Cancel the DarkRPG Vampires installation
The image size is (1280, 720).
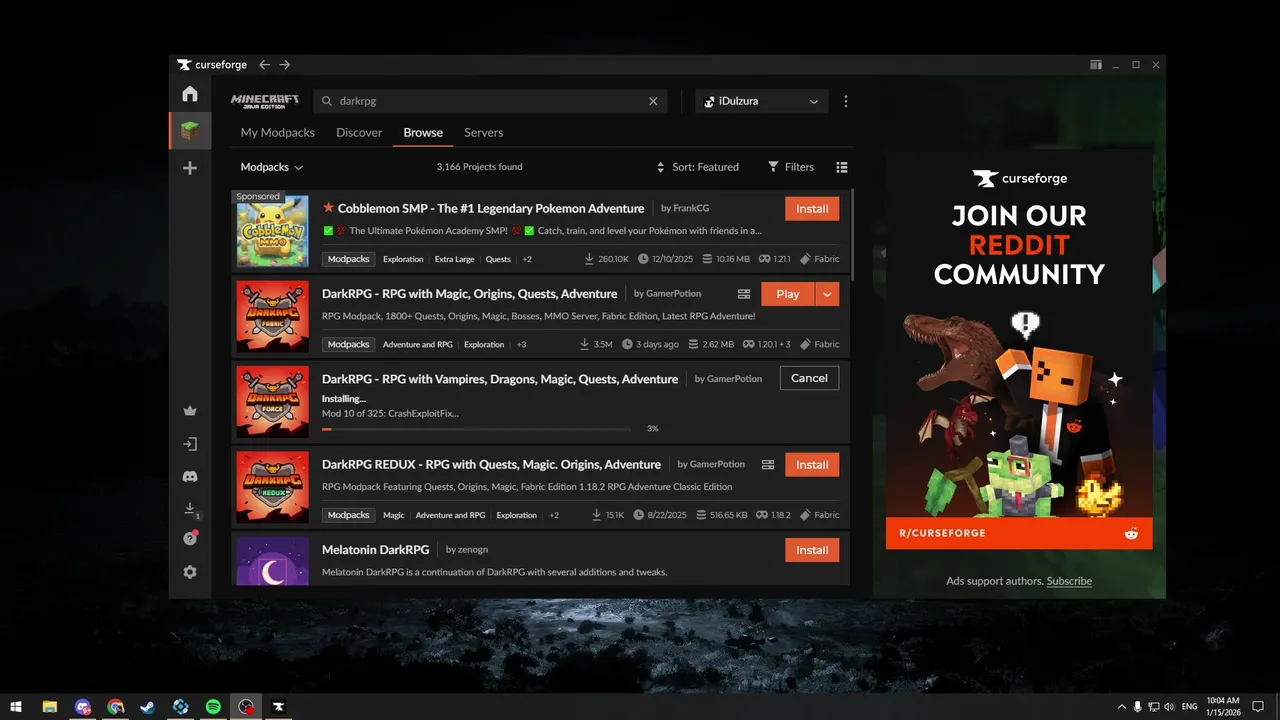point(809,378)
